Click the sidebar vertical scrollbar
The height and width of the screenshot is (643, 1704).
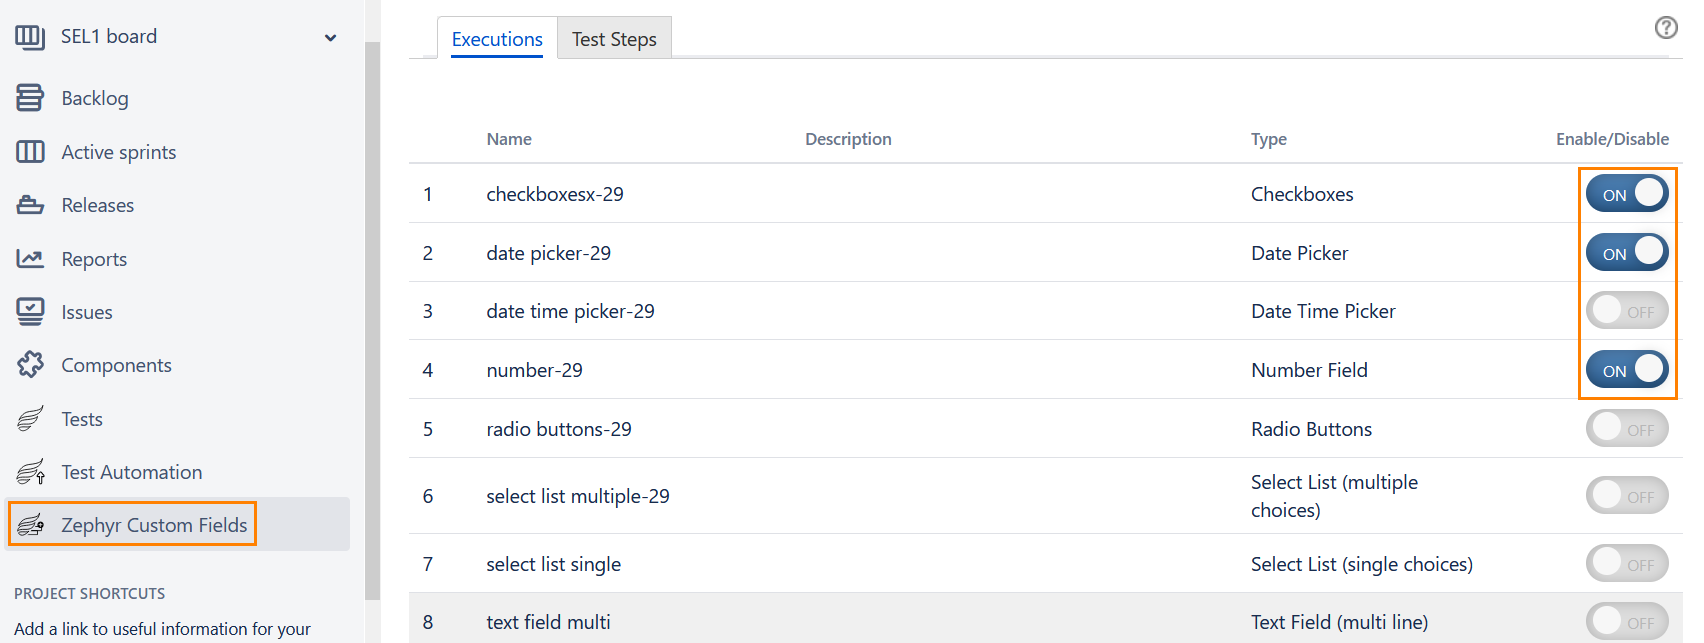coord(373,320)
